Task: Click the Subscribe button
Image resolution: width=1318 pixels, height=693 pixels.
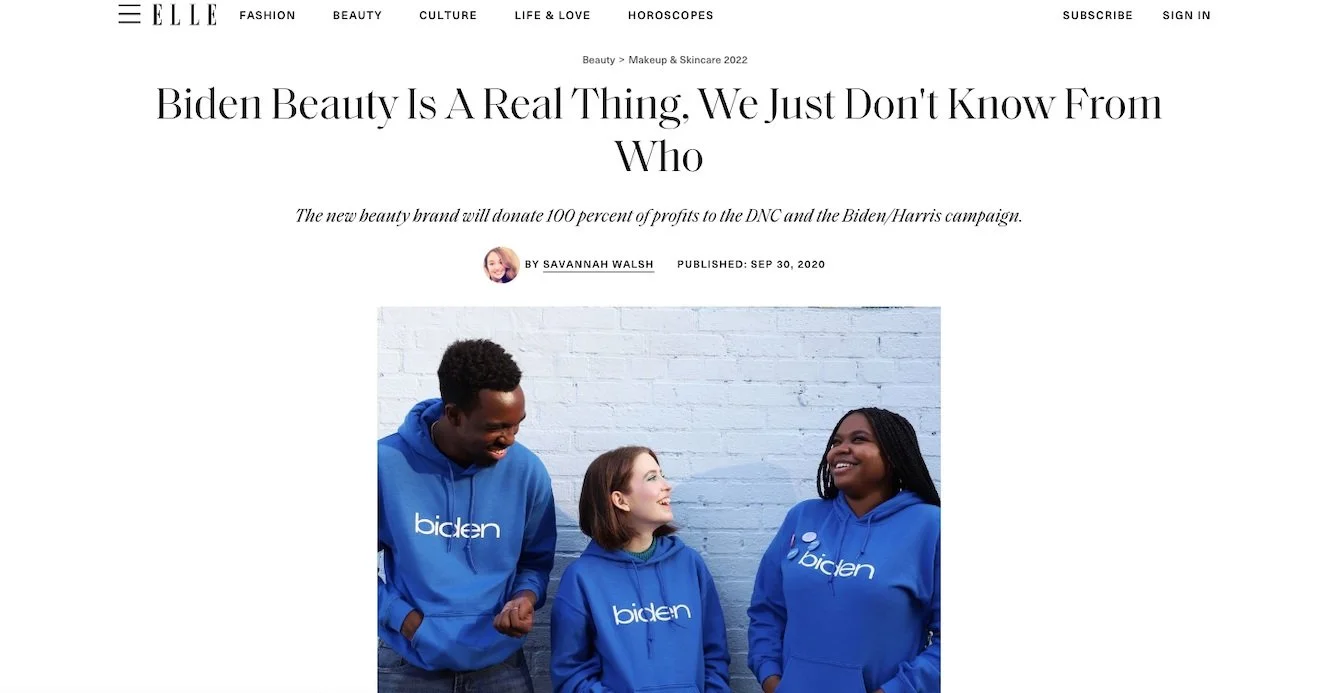Action: click(1097, 15)
